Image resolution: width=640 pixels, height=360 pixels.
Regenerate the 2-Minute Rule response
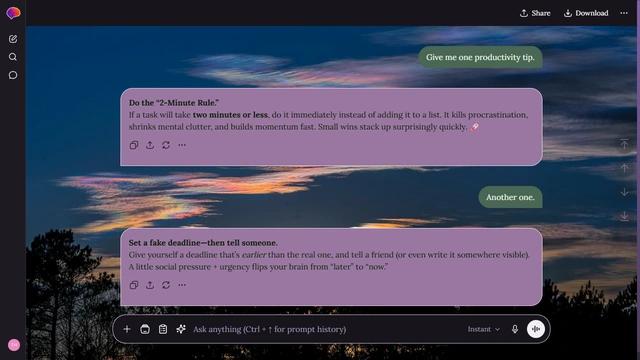tap(166, 145)
